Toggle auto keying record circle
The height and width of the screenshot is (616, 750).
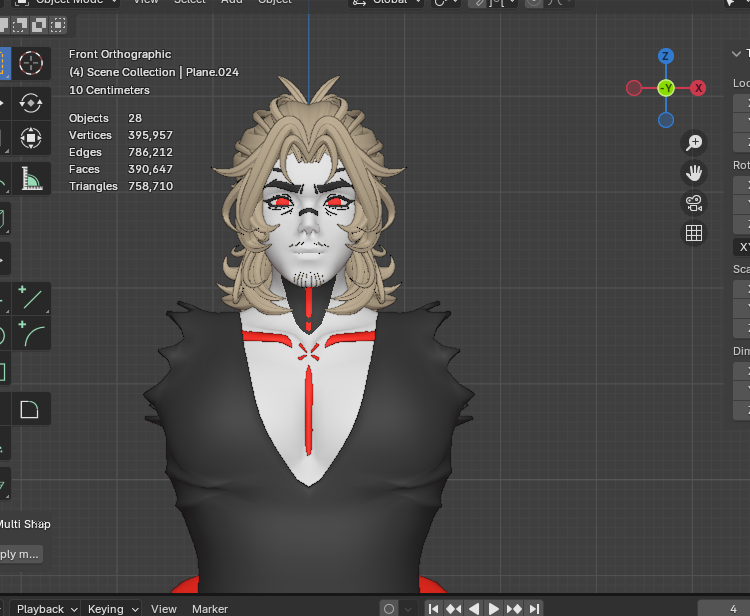tap(389, 609)
